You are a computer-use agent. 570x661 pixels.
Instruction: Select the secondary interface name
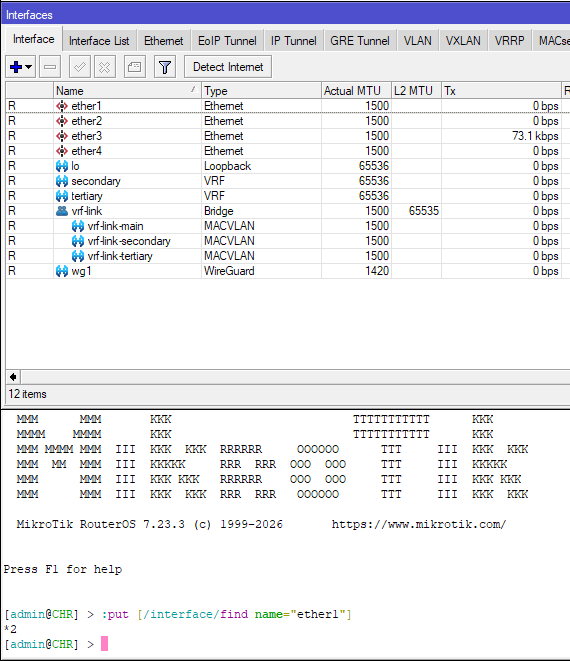[x=96, y=181]
